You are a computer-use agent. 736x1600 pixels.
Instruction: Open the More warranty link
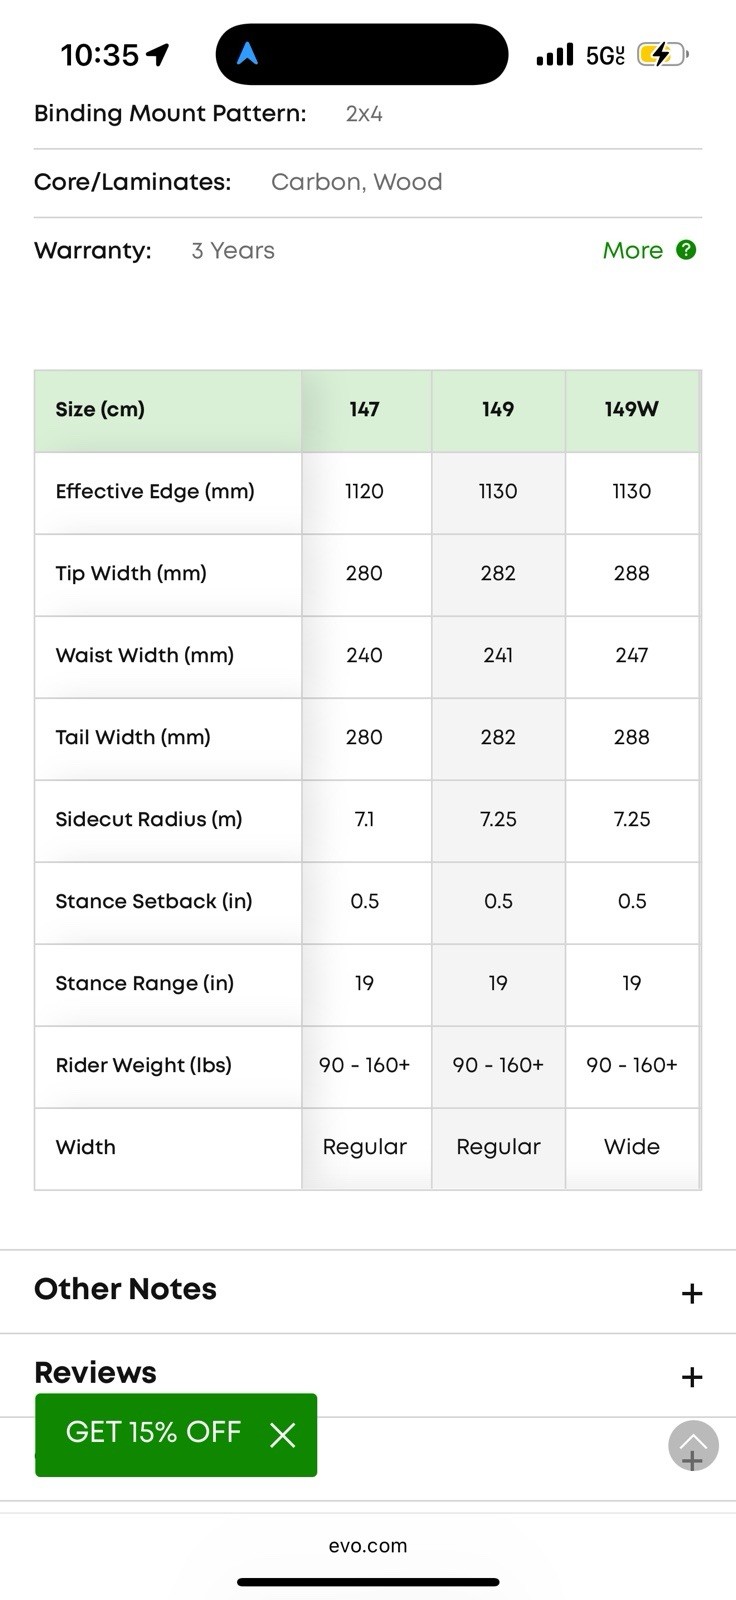(633, 250)
